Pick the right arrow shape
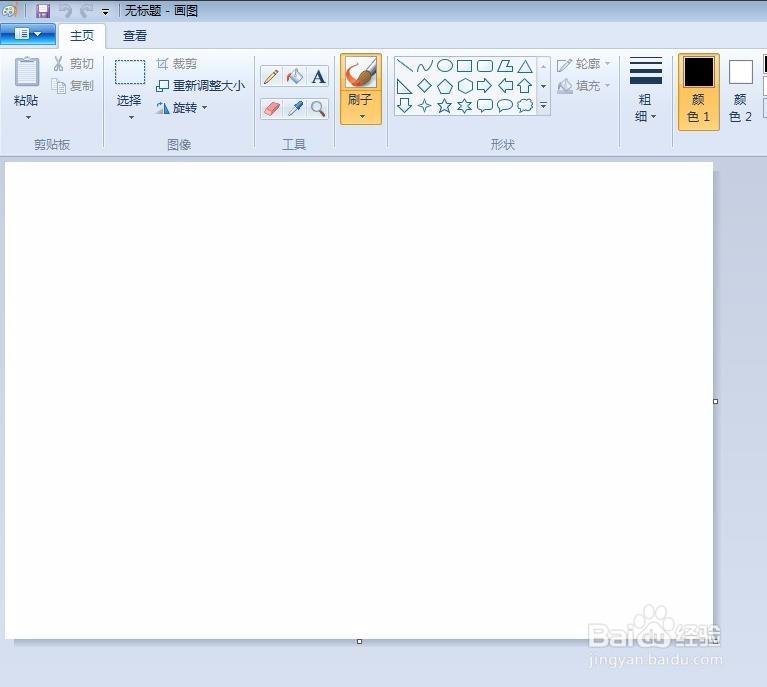 tap(484, 86)
